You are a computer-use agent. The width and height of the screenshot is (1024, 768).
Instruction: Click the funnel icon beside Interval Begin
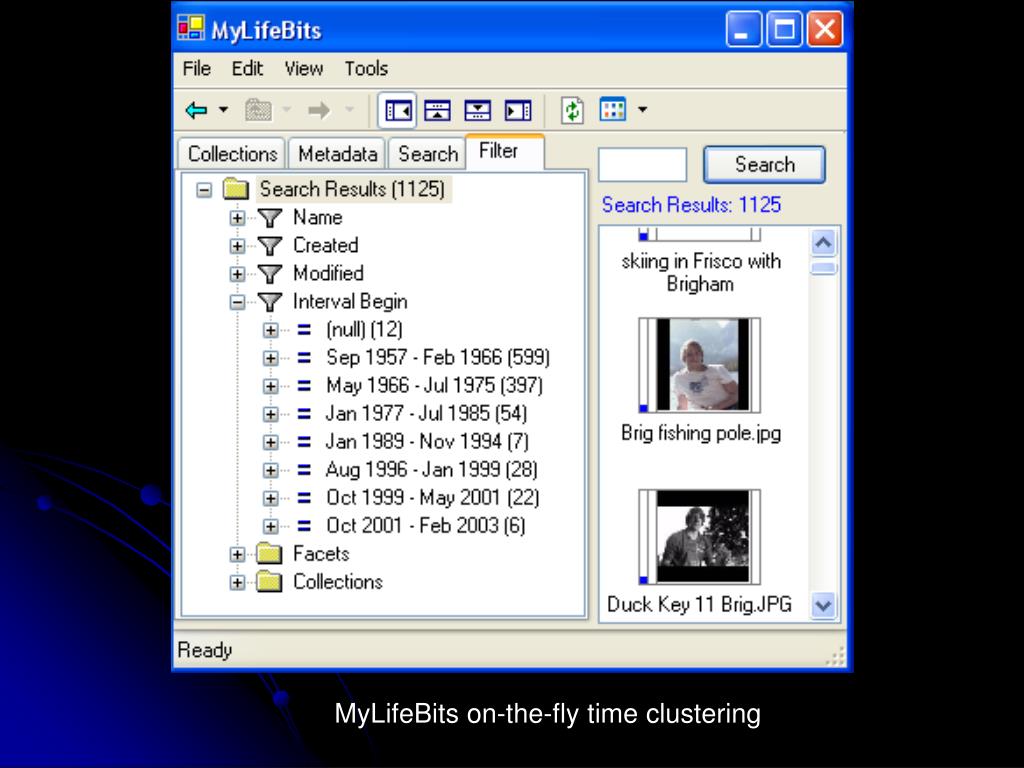[270, 302]
